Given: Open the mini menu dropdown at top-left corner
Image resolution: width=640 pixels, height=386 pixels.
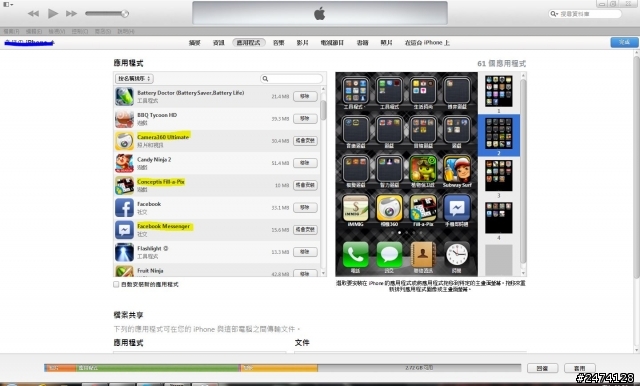Looking at the screenshot, I should pyautogui.click(x=8, y=4).
